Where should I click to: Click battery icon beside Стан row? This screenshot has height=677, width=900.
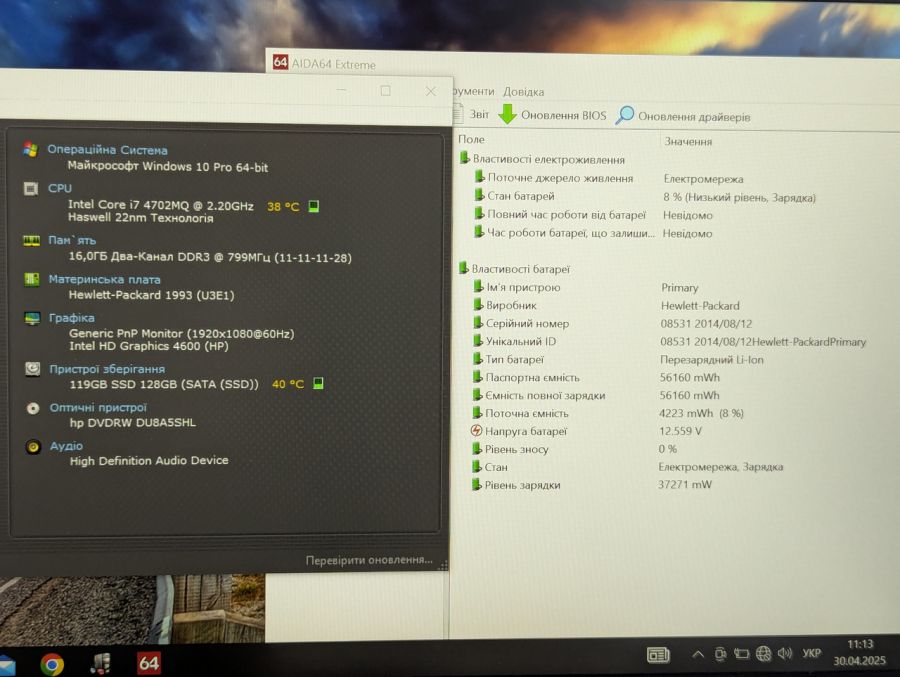476,467
